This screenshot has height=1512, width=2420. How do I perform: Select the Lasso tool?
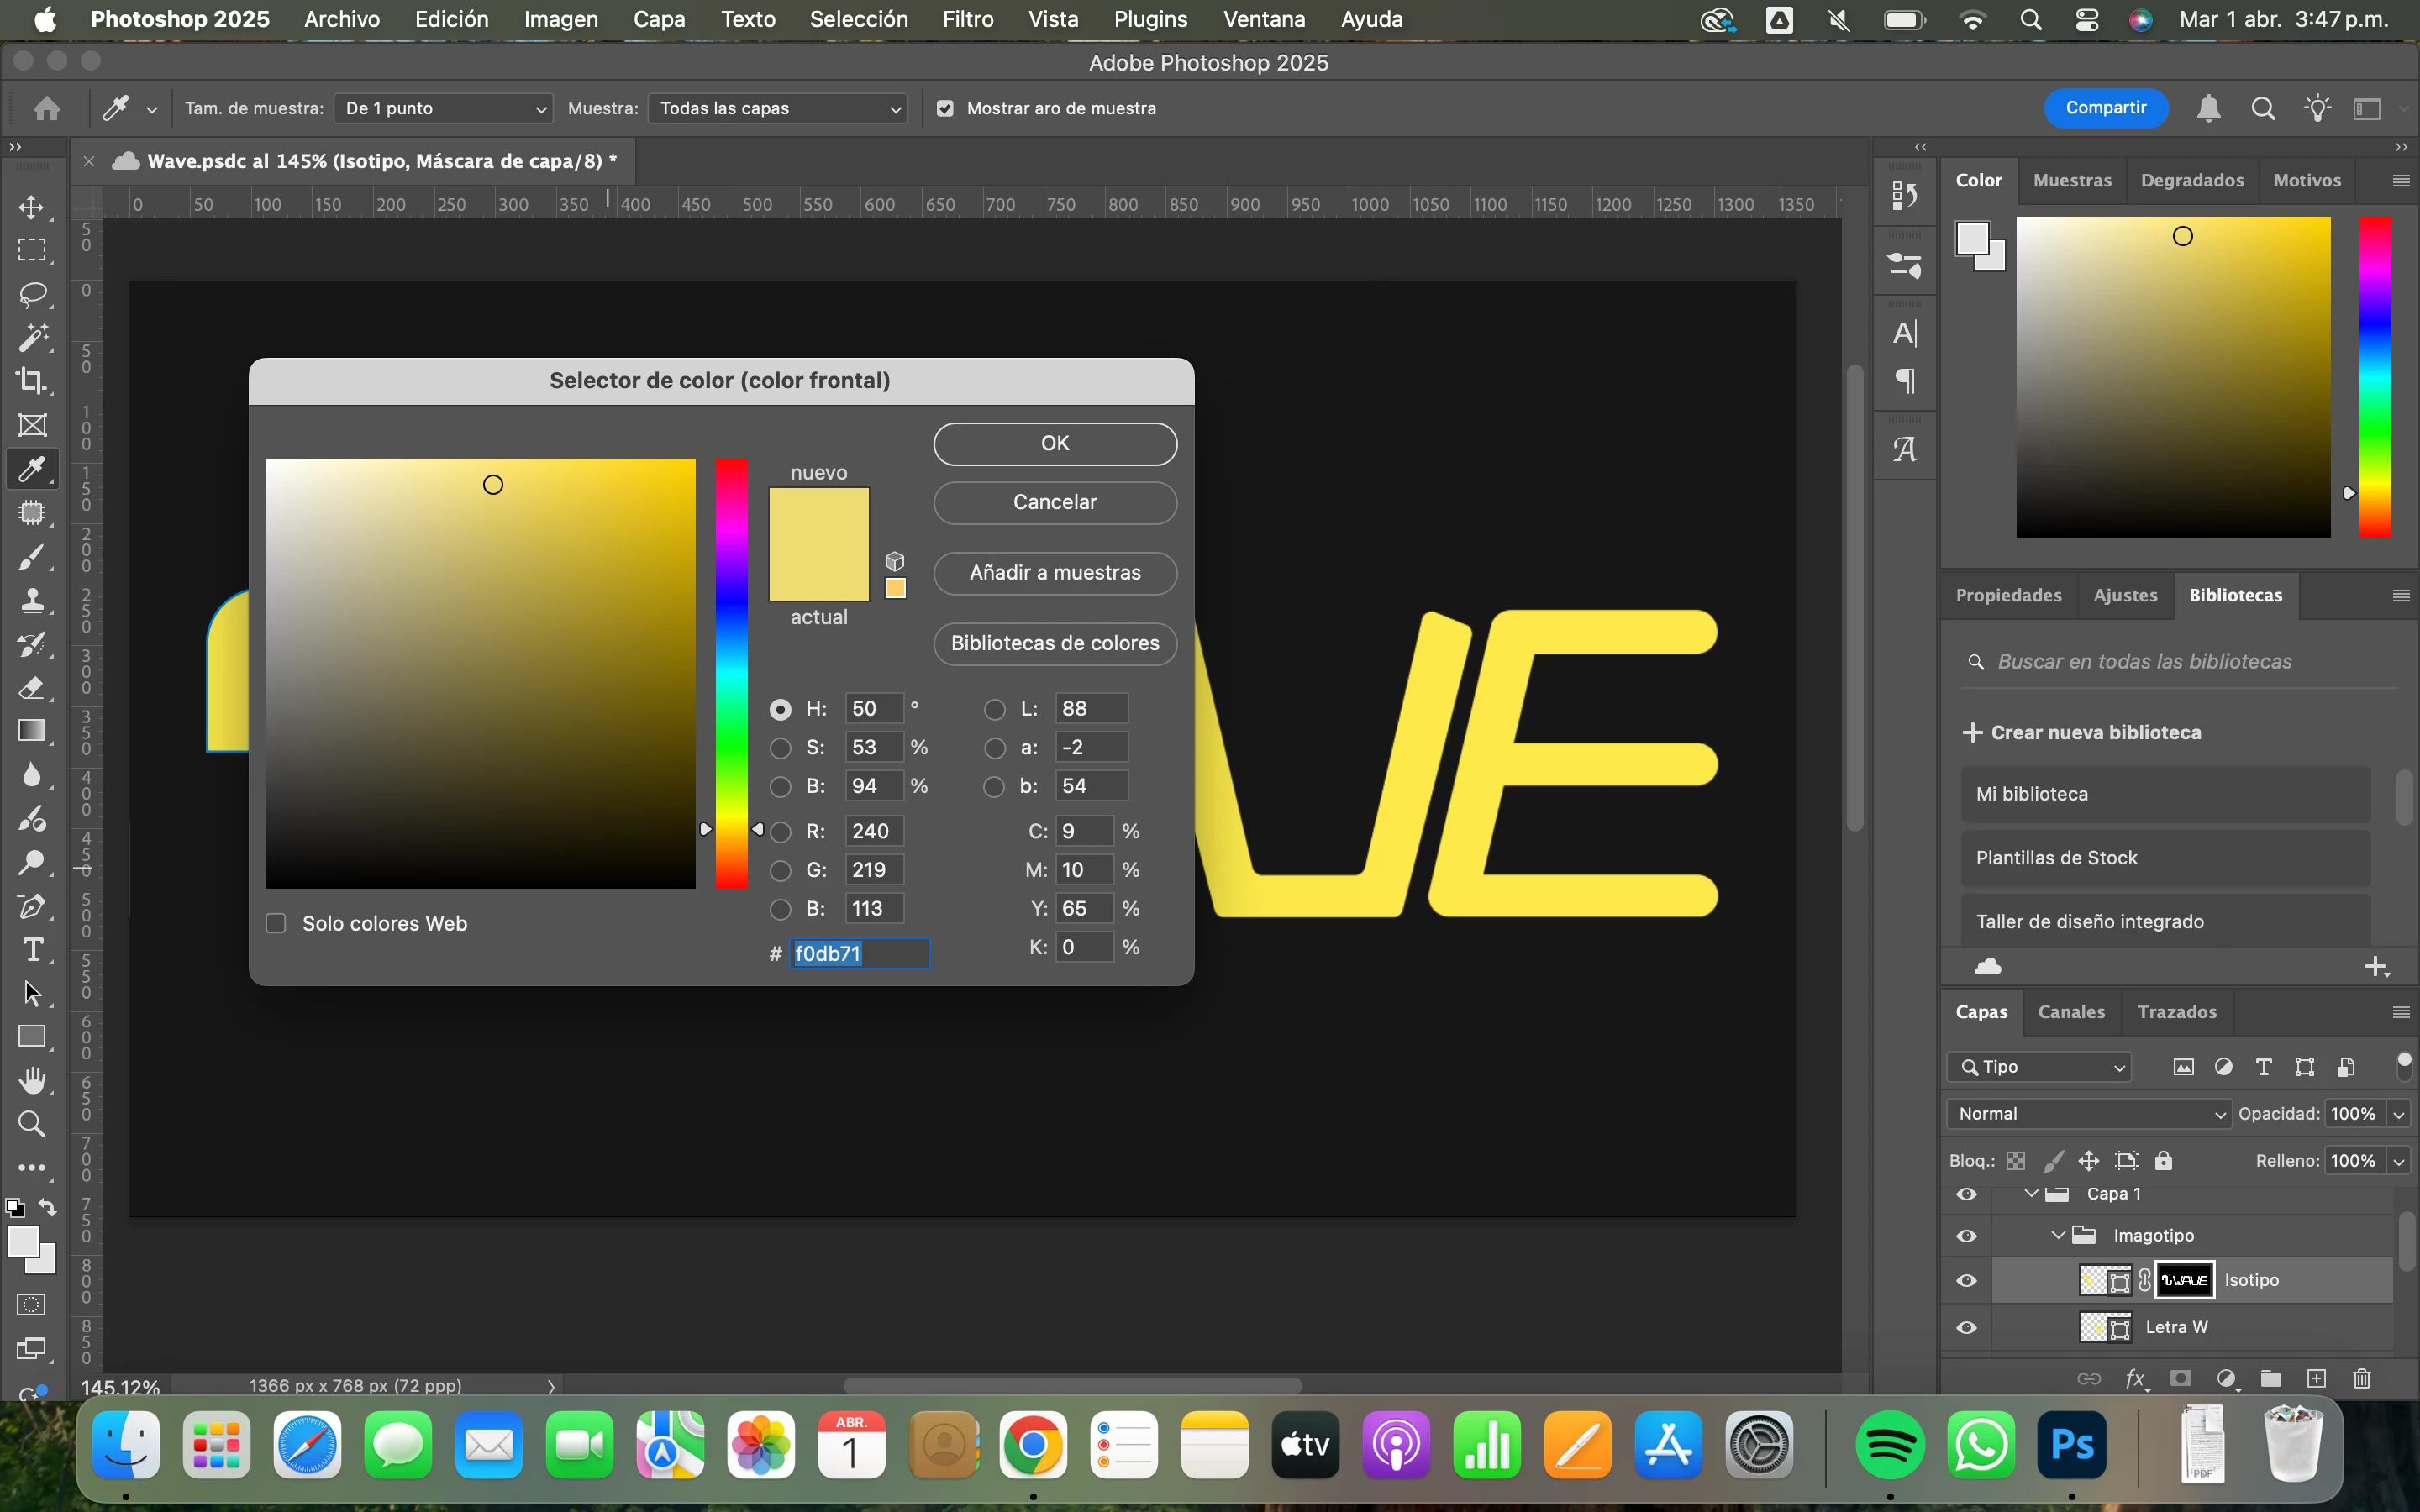point(32,294)
